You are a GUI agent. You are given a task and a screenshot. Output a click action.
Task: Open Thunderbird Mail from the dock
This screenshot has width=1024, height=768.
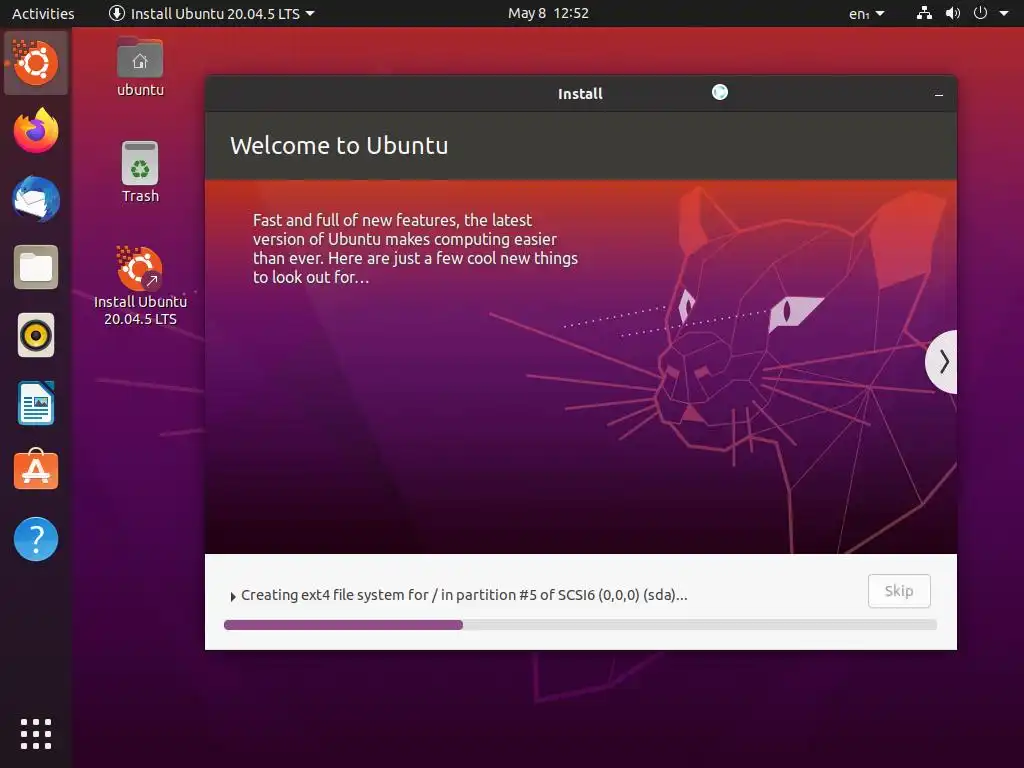(36, 199)
